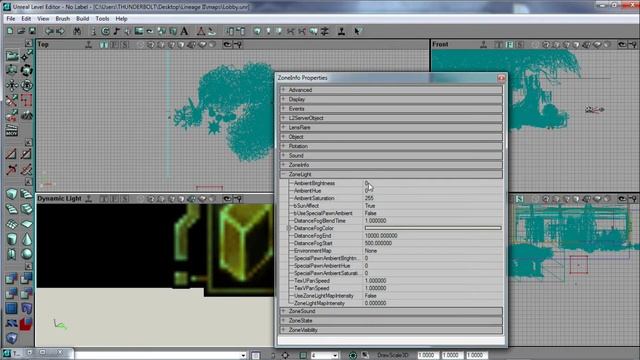Open the 2D Shape Editor triangle icon
640x360 pixels.
[x=201, y=31]
